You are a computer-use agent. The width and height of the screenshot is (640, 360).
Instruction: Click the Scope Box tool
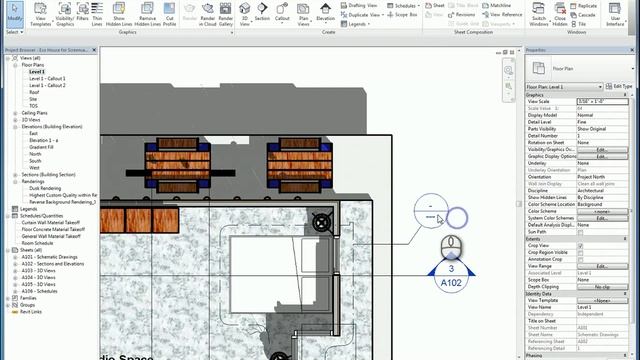402,14
